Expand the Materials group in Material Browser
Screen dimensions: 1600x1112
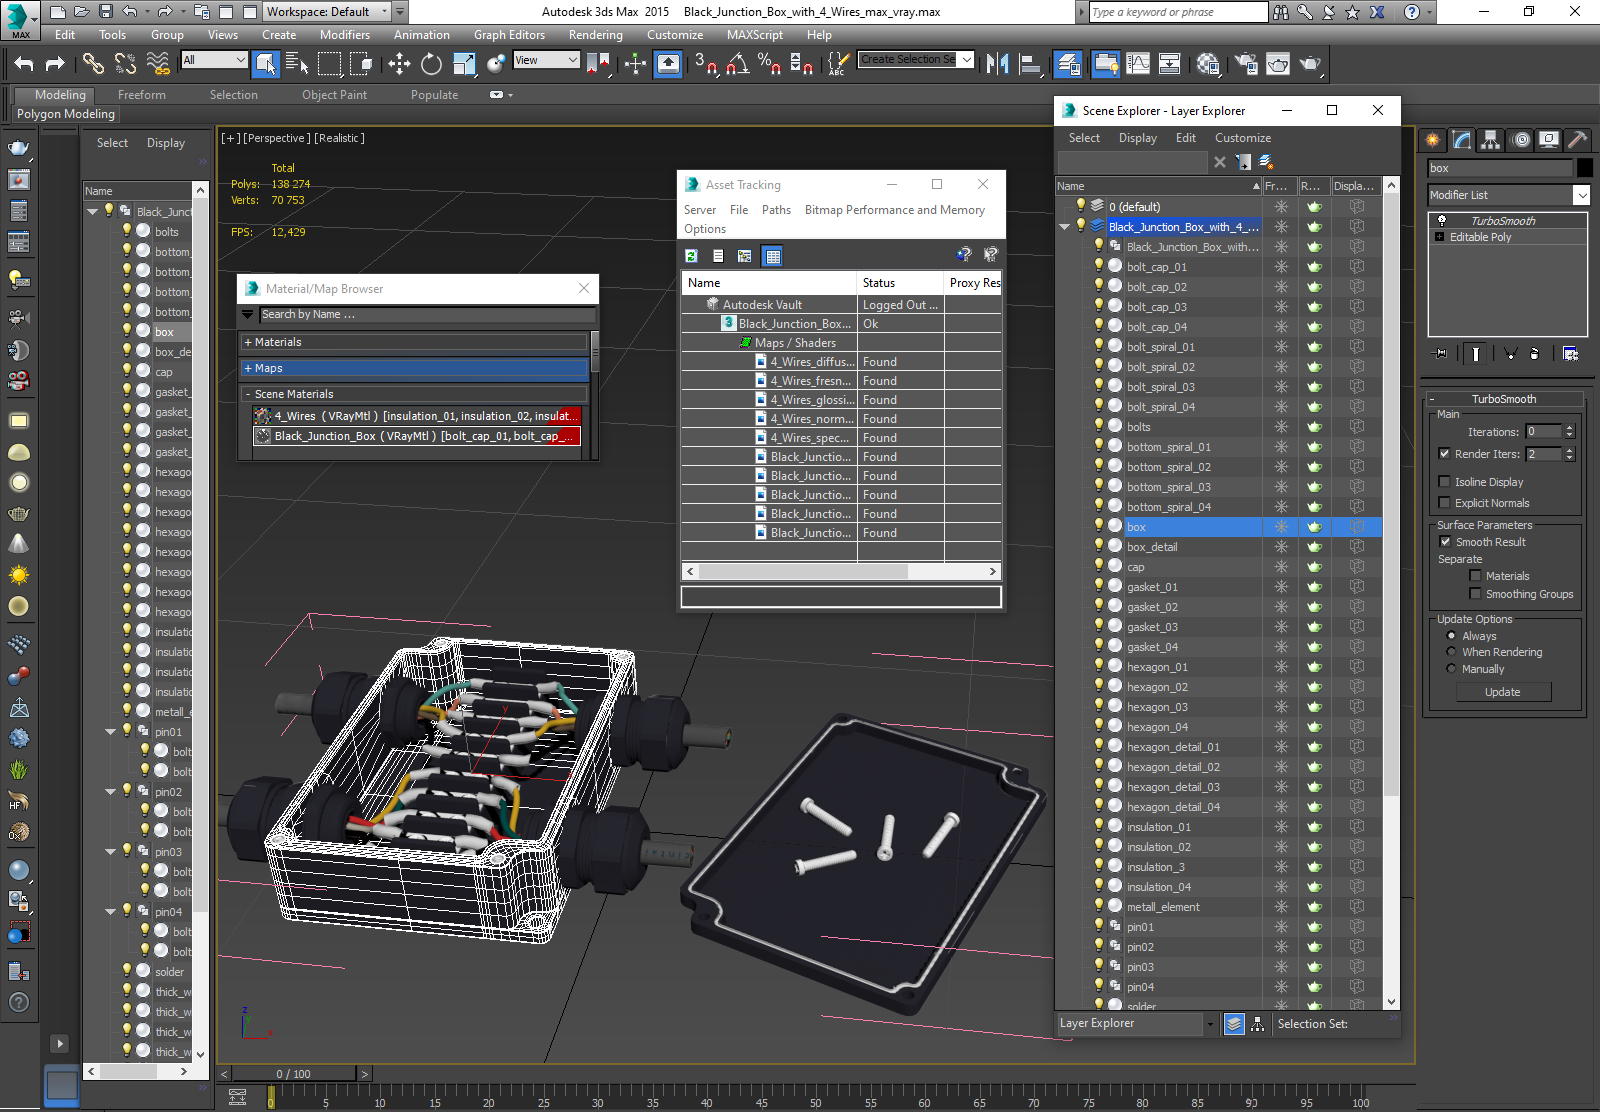414,342
